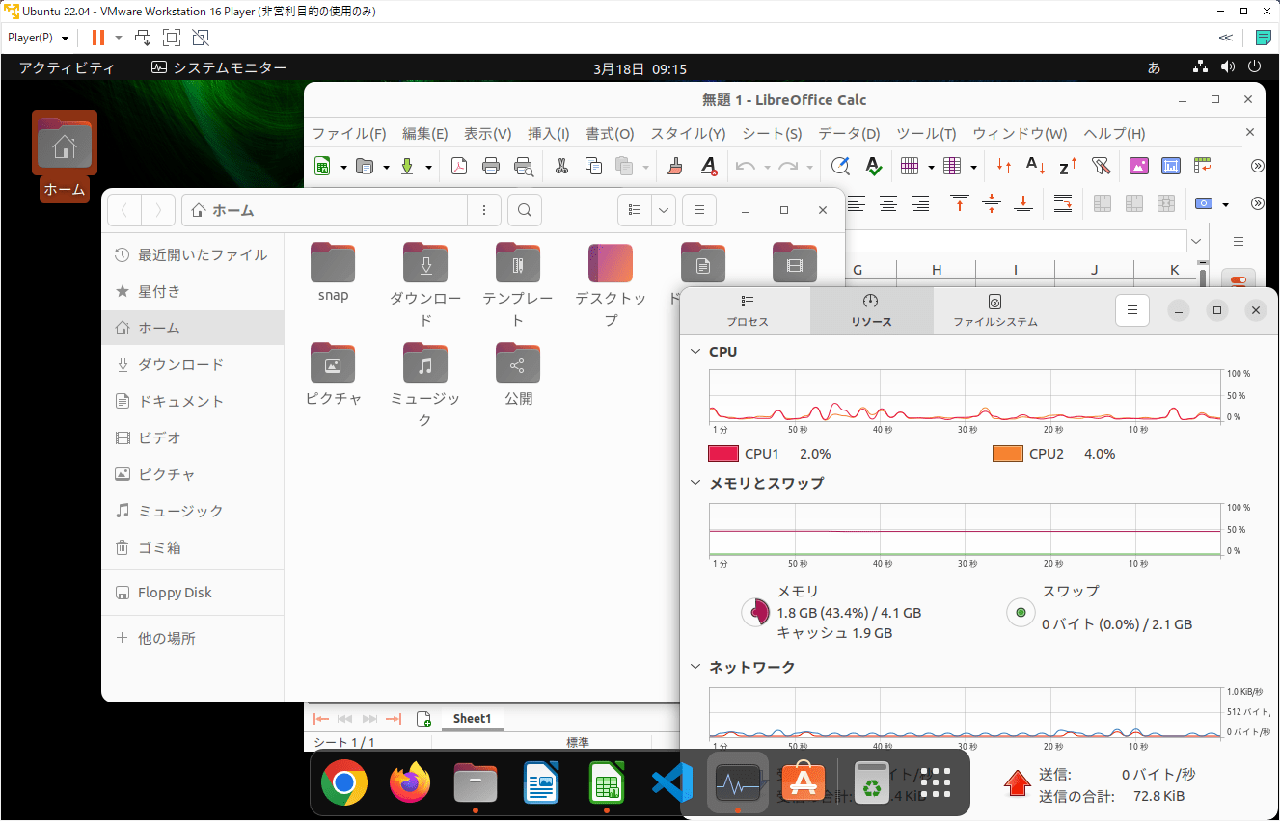Image resolution: width=1280 pixels, height=821 pixels.
Task: Open the データ(D) menu in Calc
Action: (x=849, y=134)
